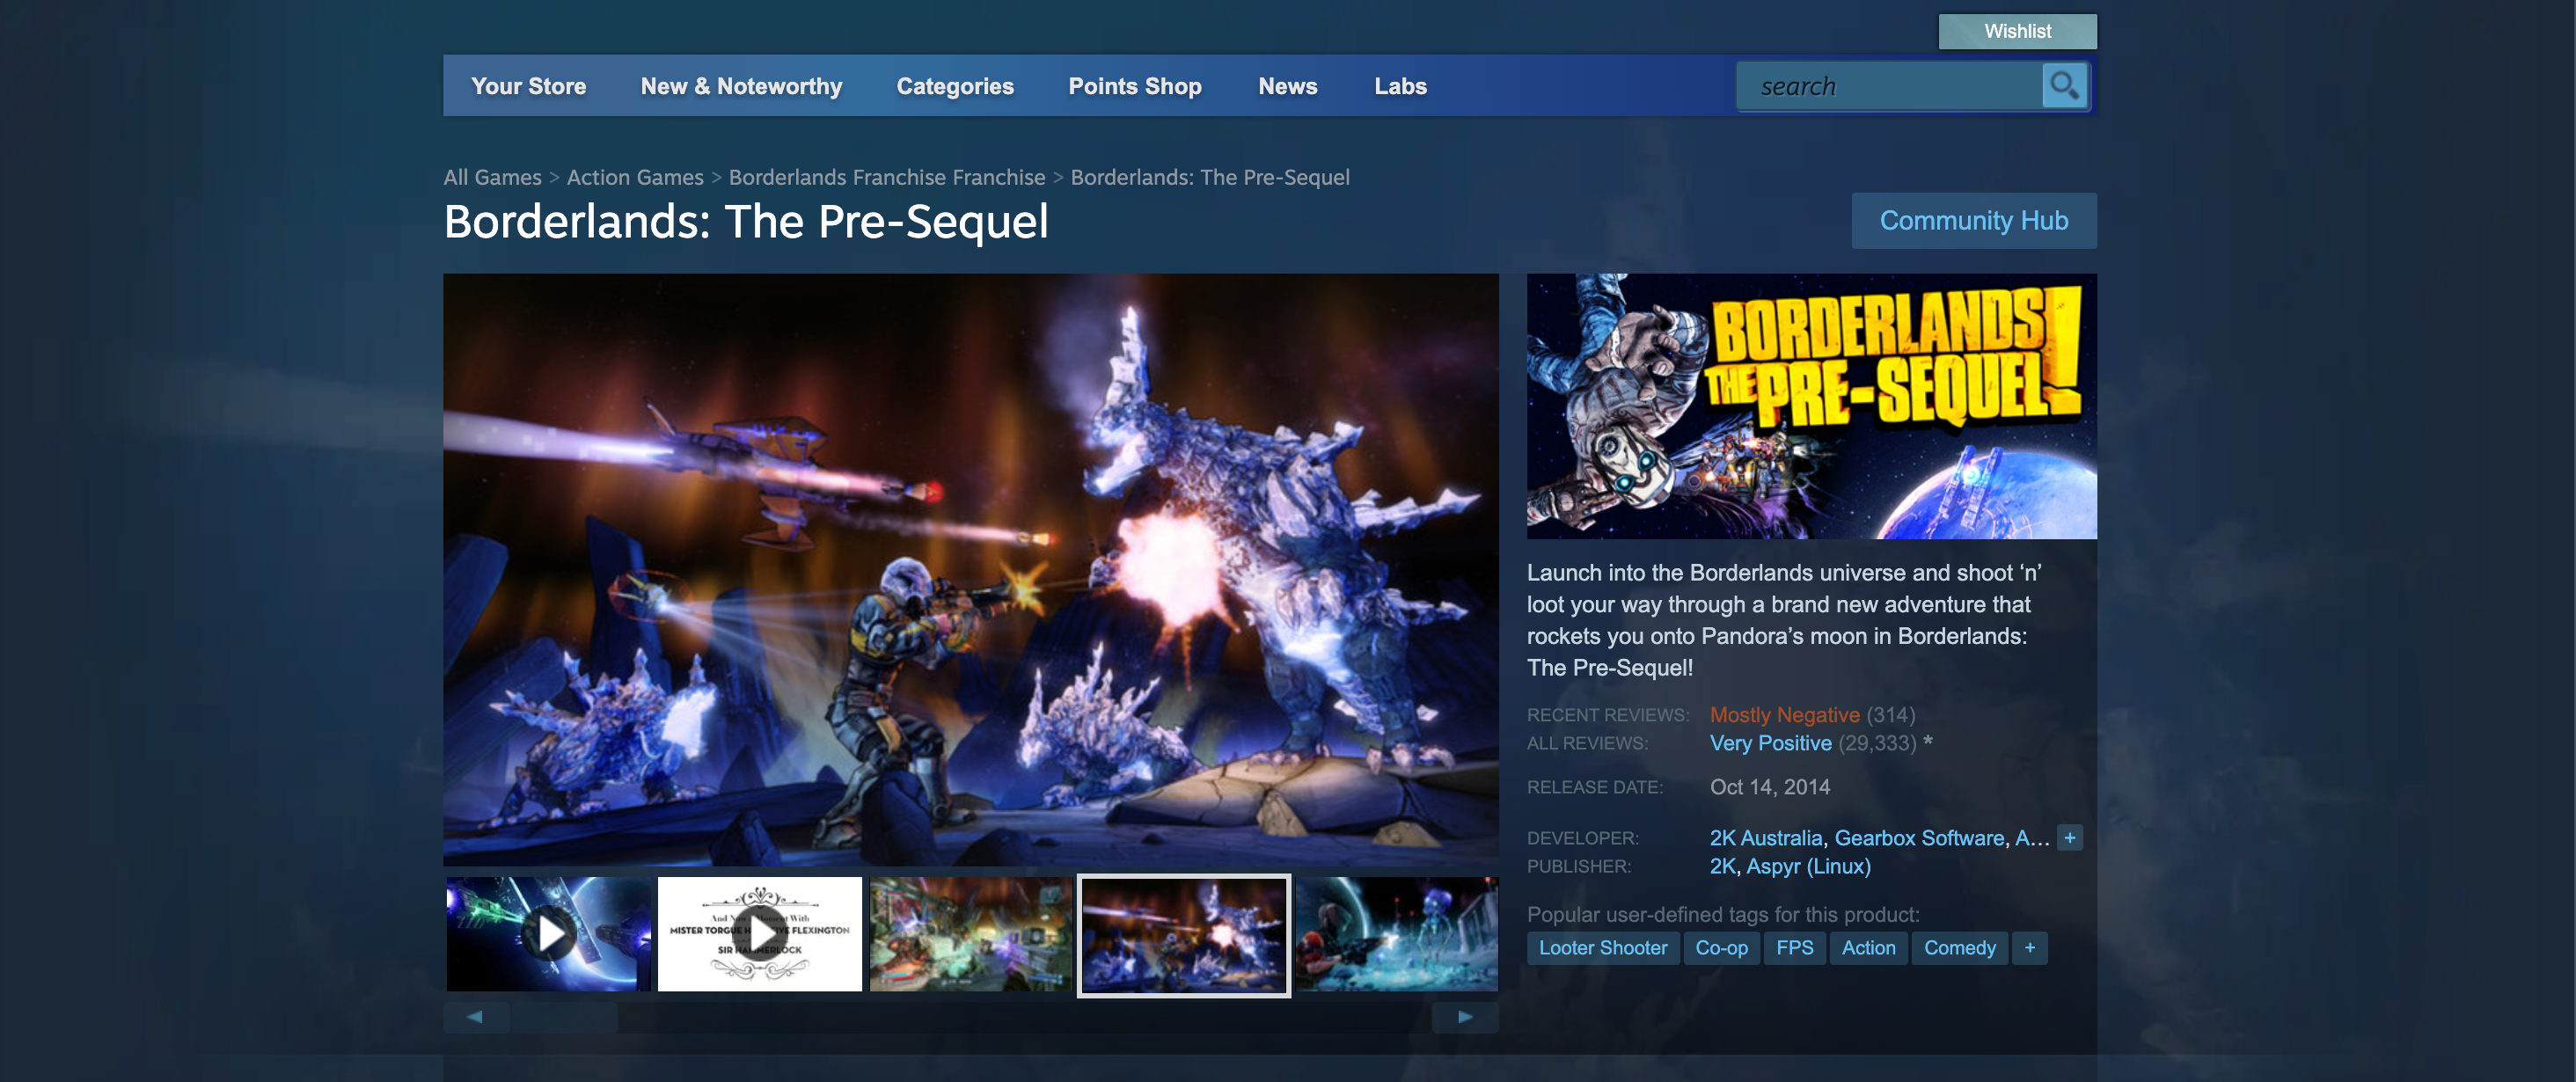2576x1082 pixels.
Task: Open the News section
Action: [1287, 86]
